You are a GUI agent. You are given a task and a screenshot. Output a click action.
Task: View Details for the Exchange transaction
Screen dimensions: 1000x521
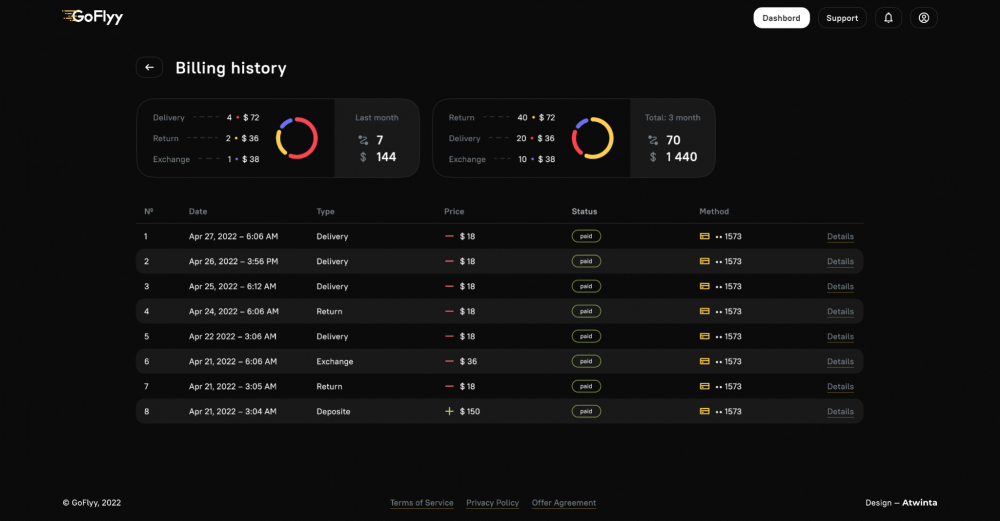pos(840,362)
